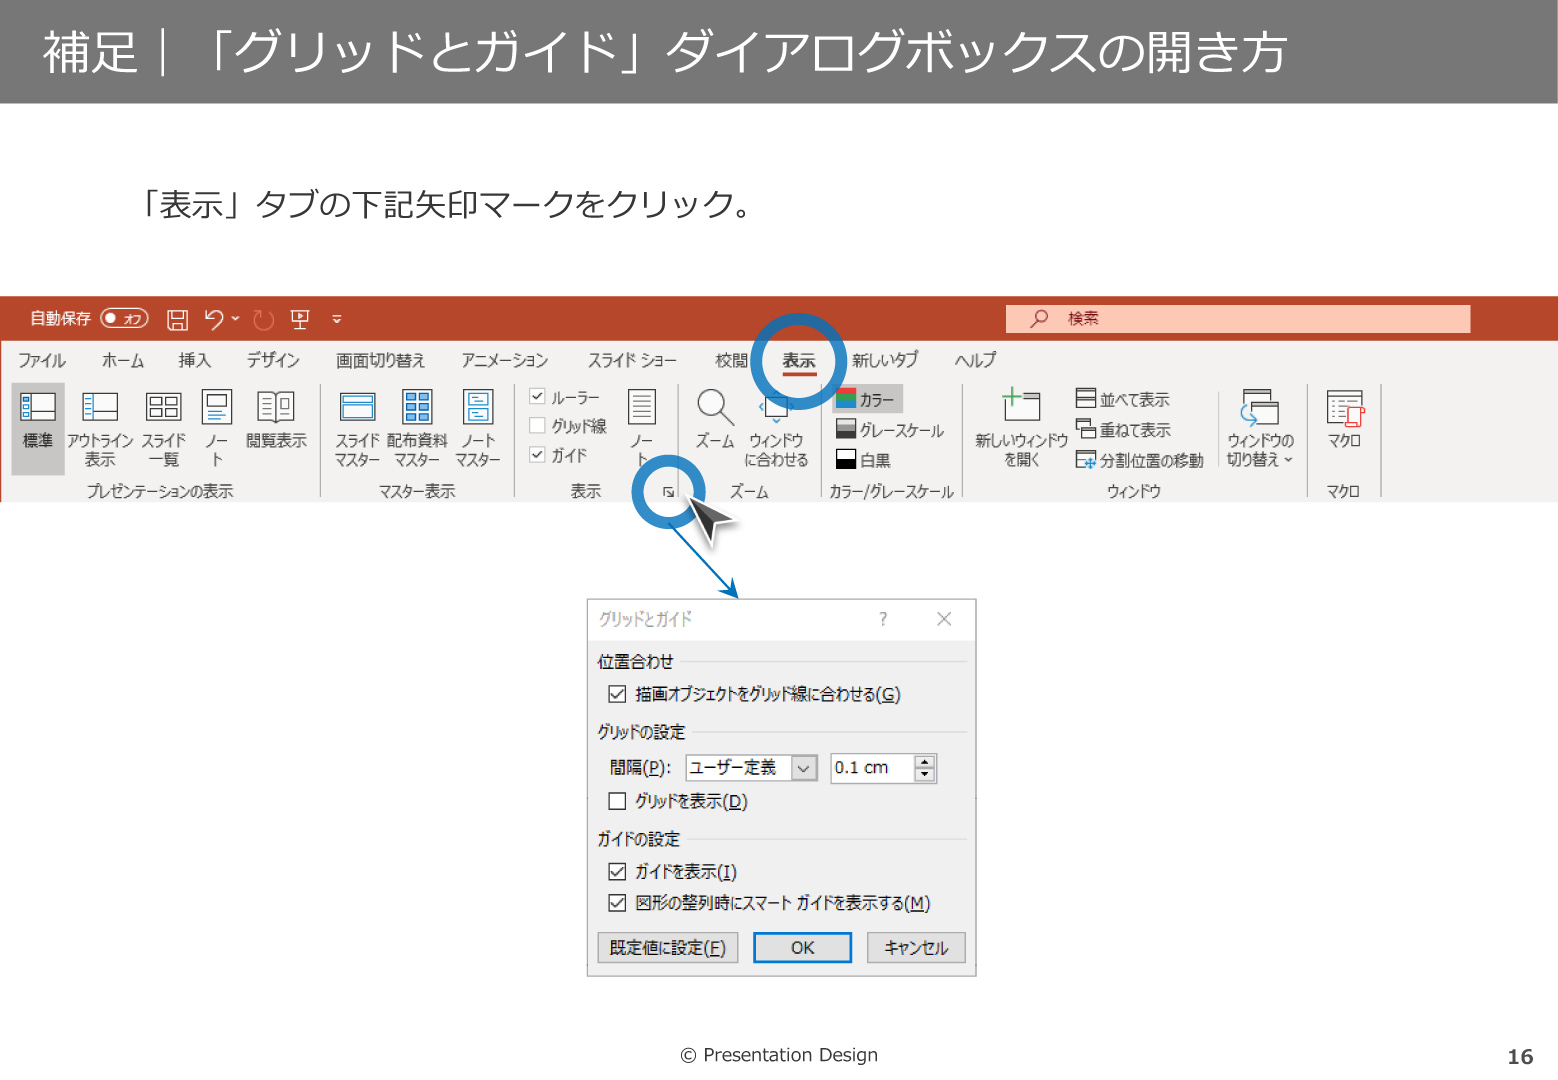Open the スライド ショー tab
Screen dimensions: 1558x1080
coord(632,360)
